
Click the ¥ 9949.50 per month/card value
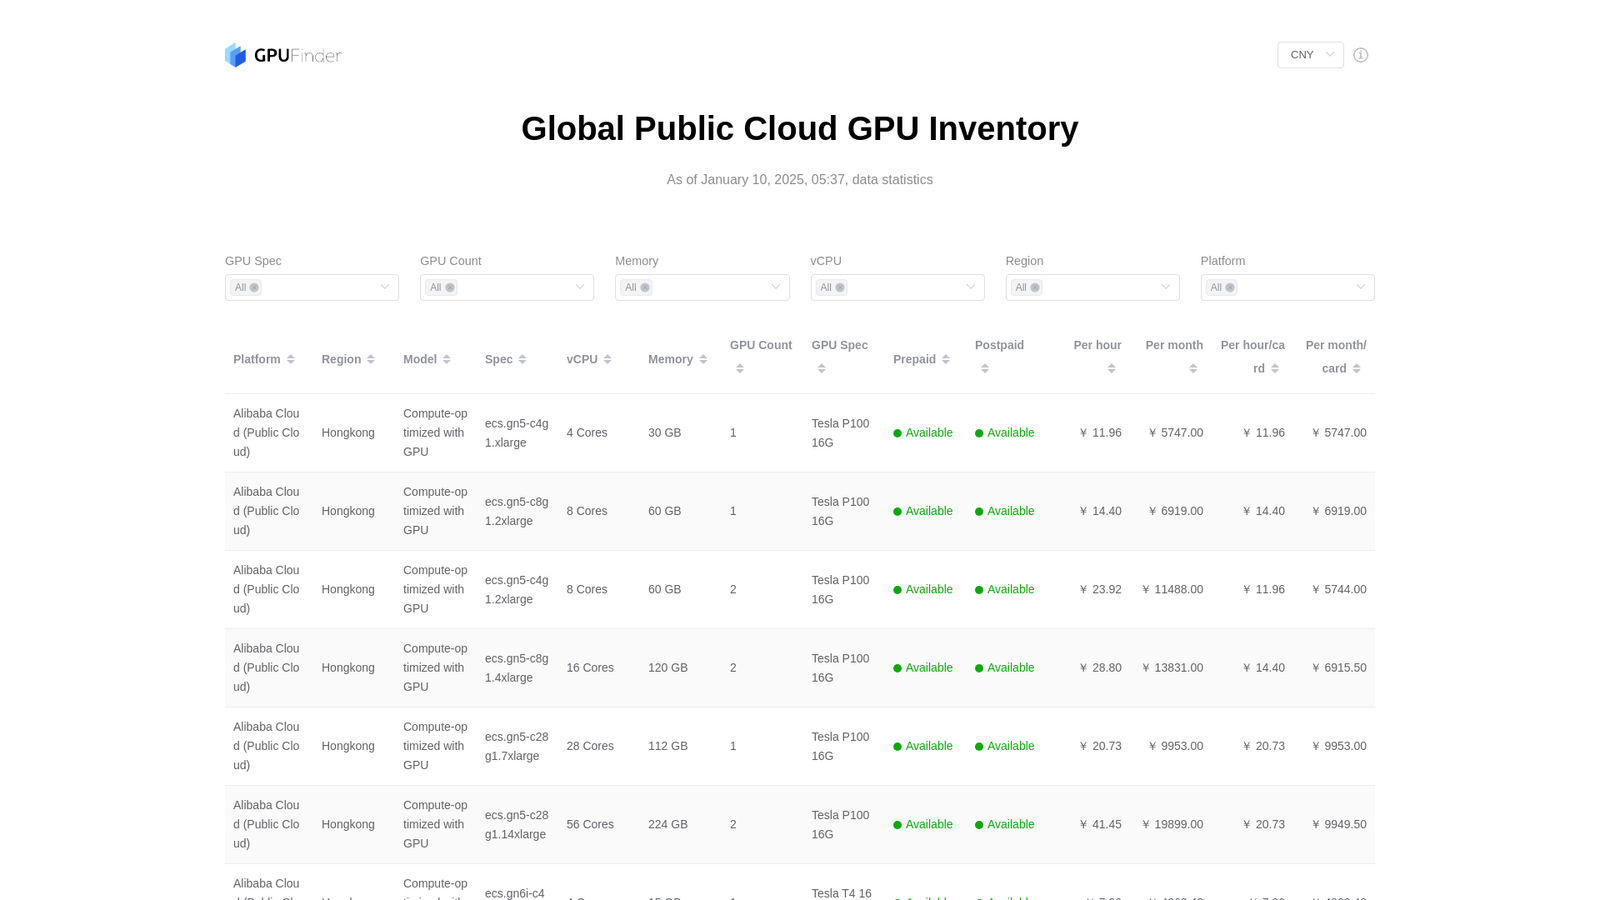[x=1339, y=825]
